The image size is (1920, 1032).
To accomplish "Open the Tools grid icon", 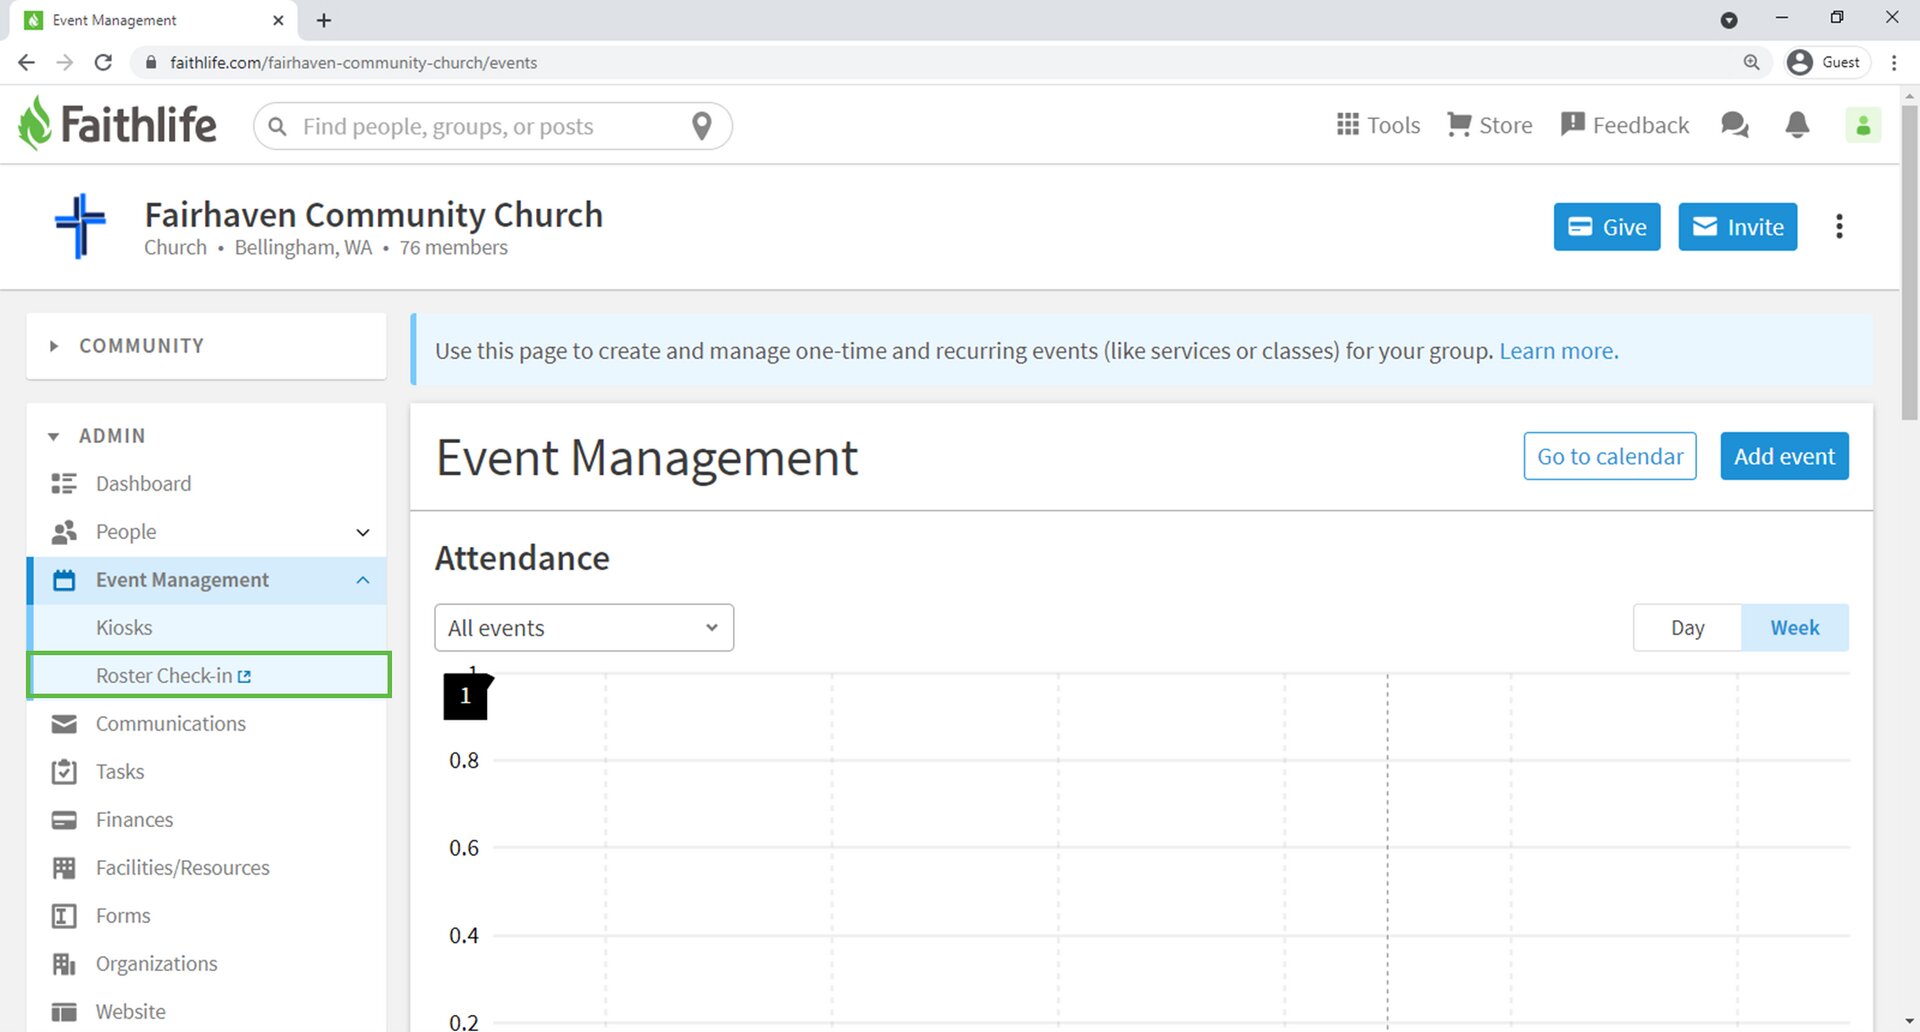I will click(x=1347, y=124).
